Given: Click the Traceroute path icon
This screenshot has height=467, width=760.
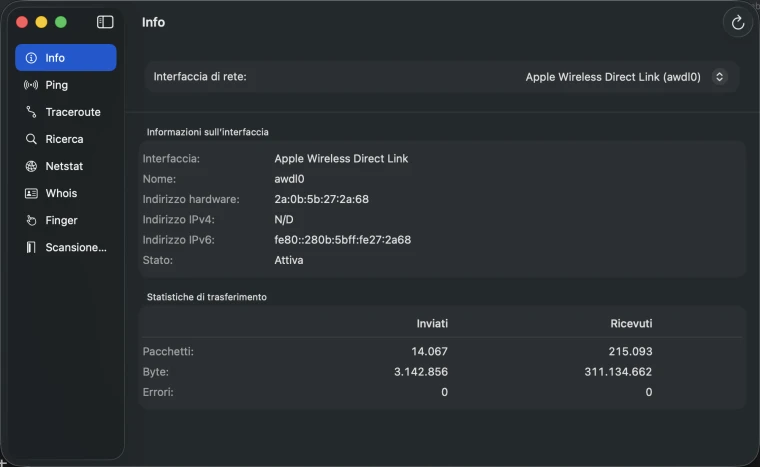Looking at the screenshot, I should pyautogui.click(x=31, y=112).
